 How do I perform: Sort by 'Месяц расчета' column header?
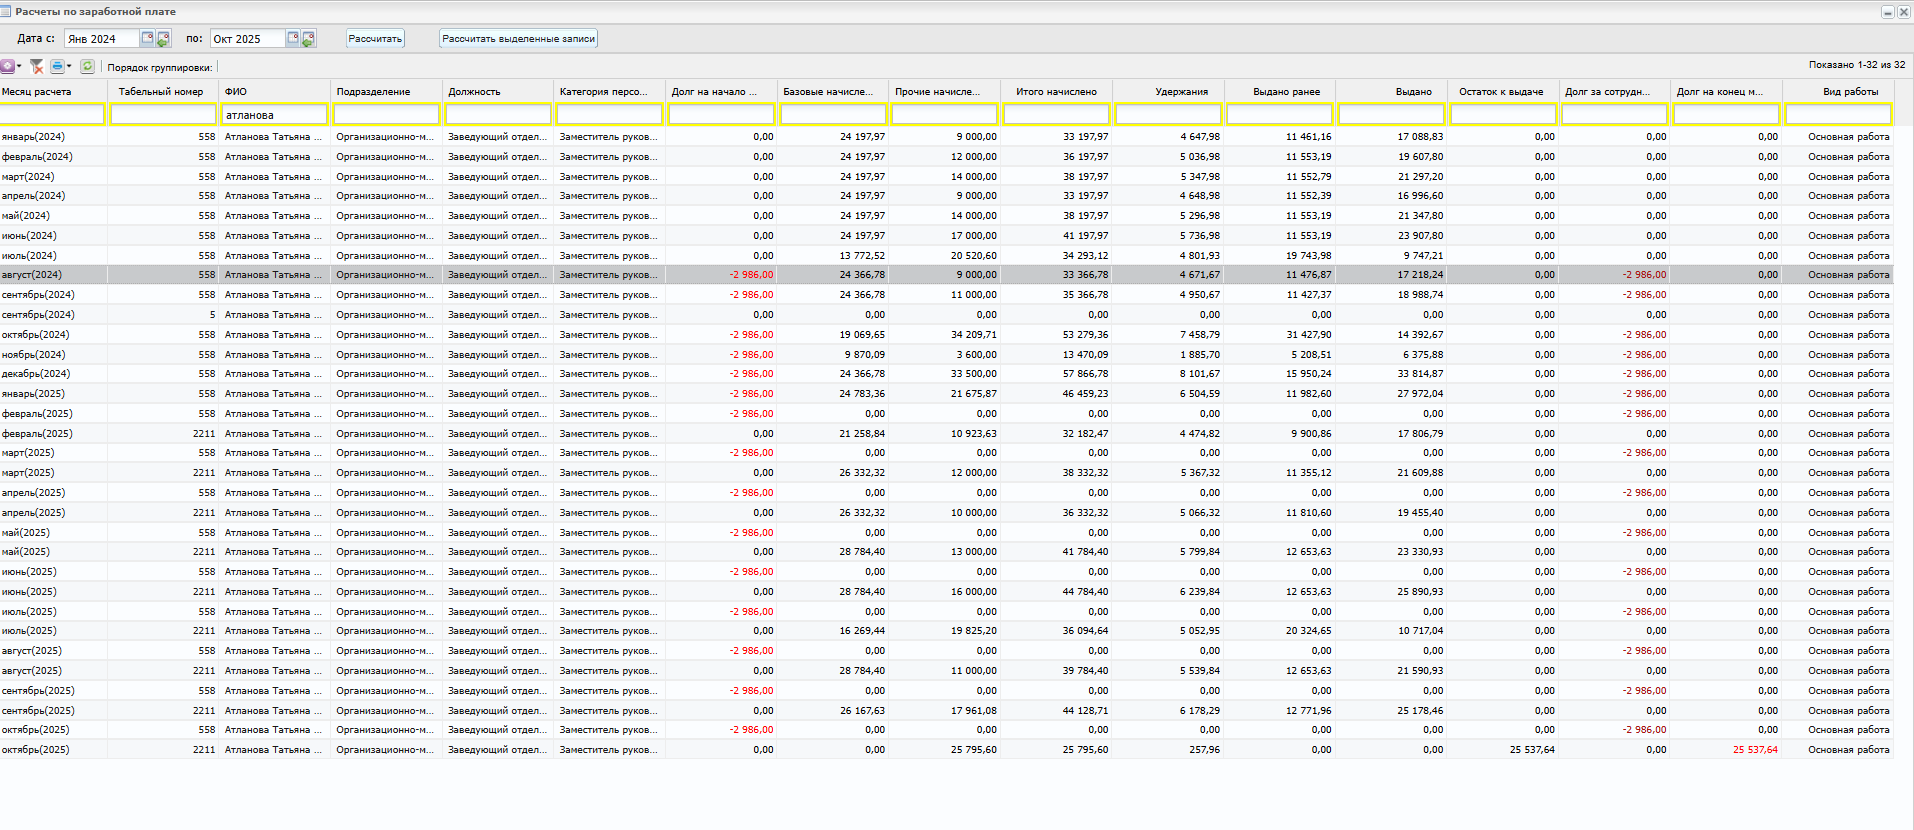tap(37, 92)
